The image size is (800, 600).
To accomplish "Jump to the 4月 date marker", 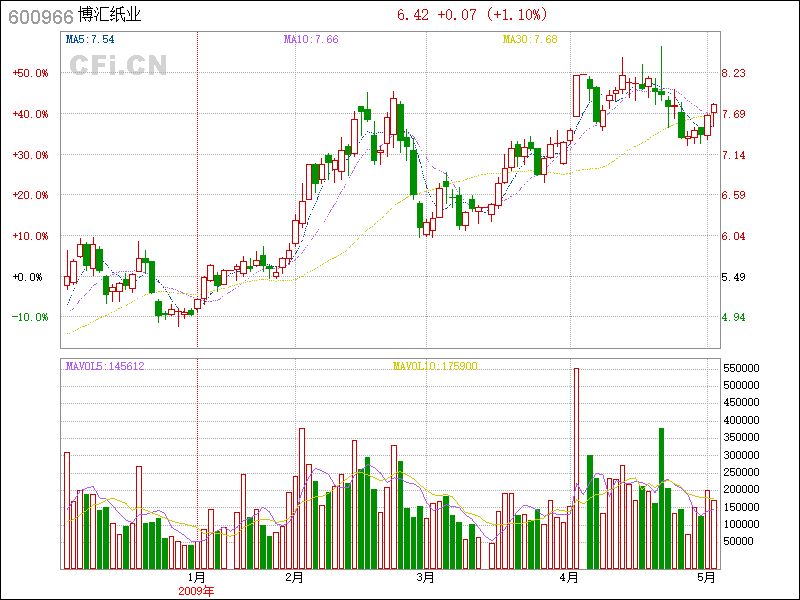I will (x=570, y=577).
